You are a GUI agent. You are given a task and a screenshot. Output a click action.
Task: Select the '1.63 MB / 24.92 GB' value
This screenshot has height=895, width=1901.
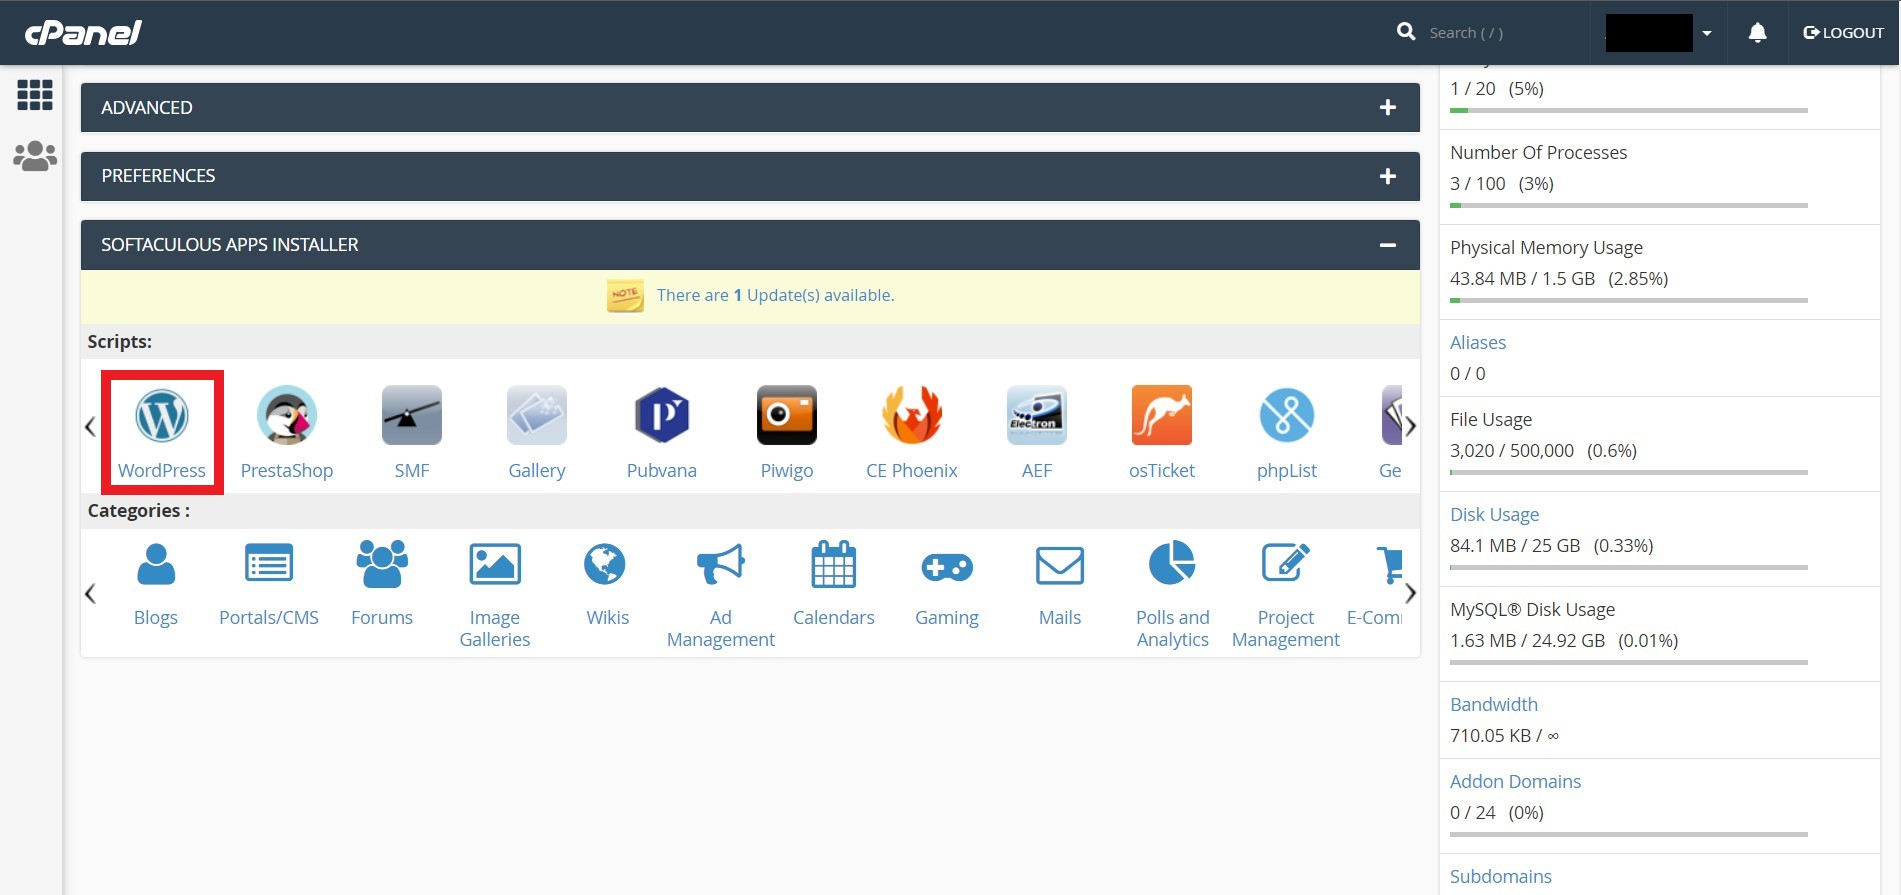pyautogui.click(x=1527, y=641)
